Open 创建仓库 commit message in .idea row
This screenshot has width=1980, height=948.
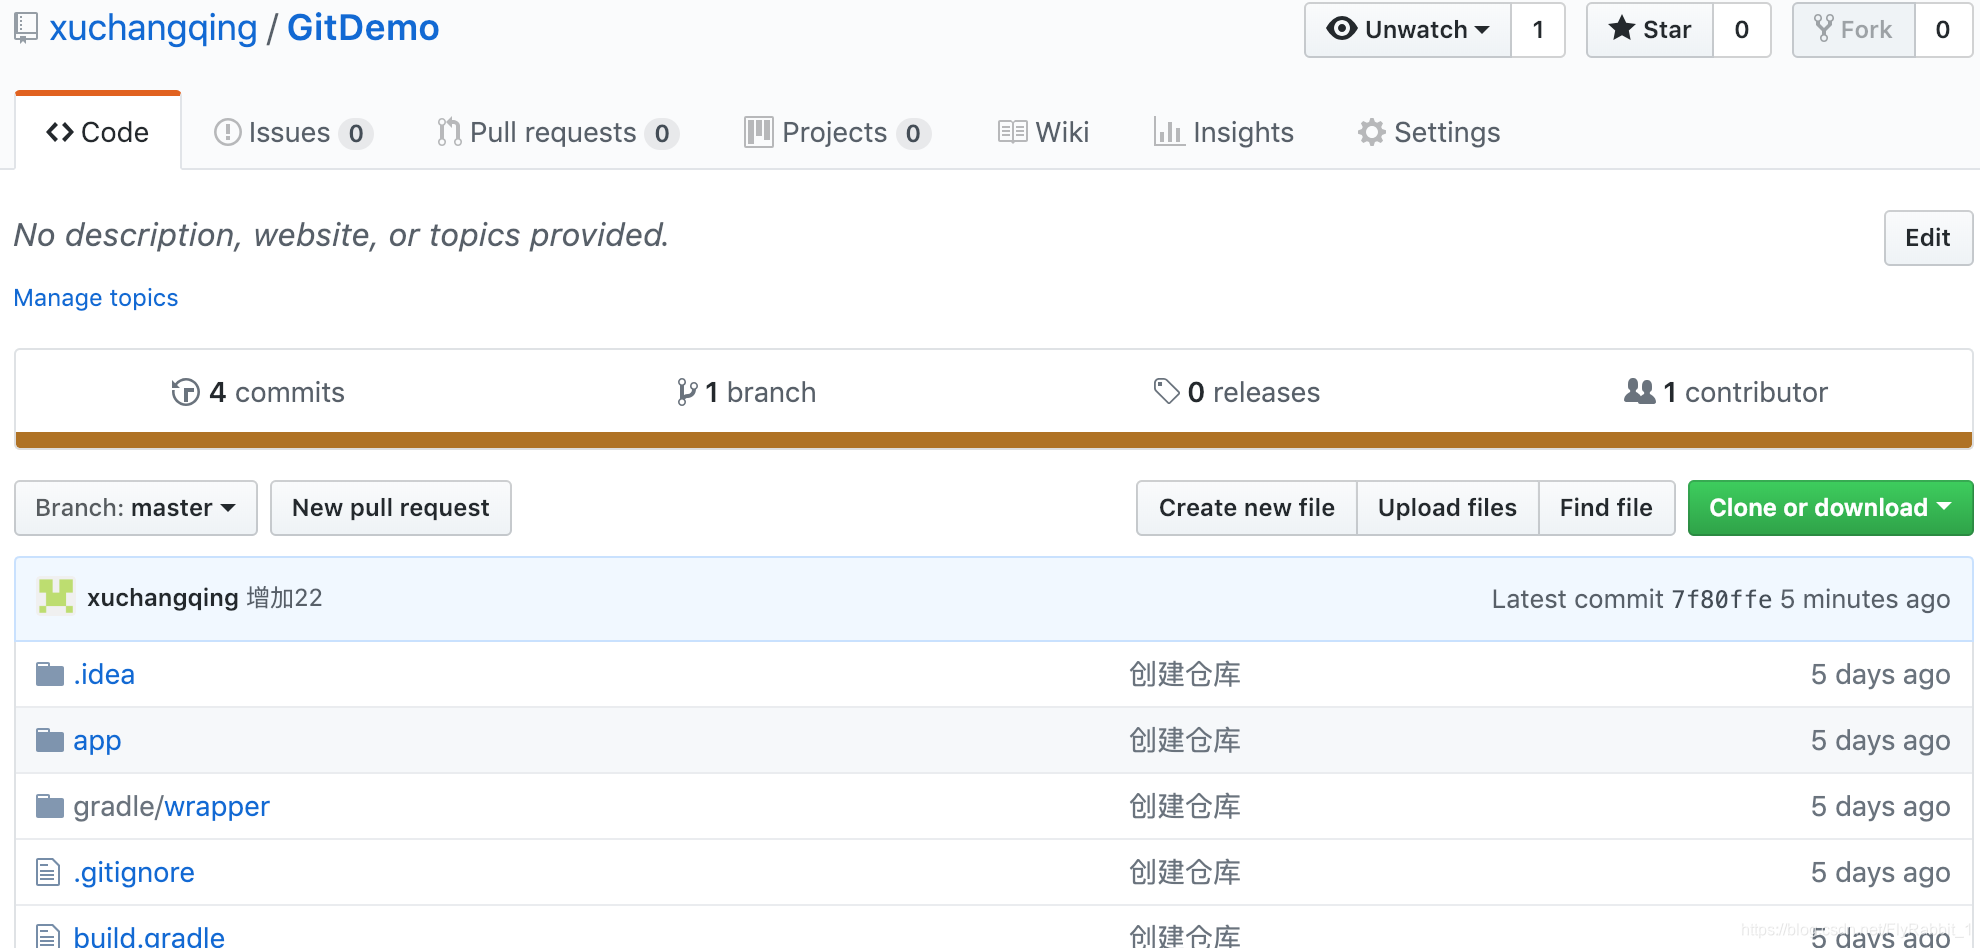pyautogui.click(x=1185, y=674)
